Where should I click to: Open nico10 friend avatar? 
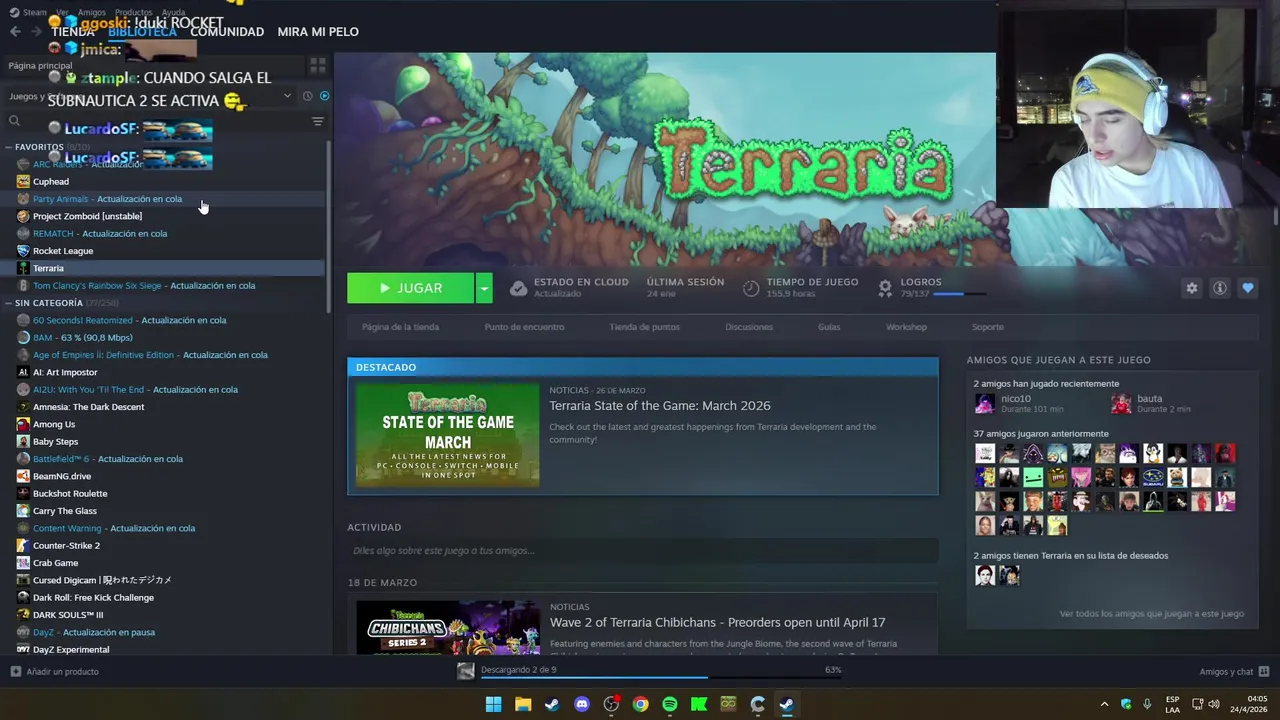pyautogui.click(x=985, y=404)
